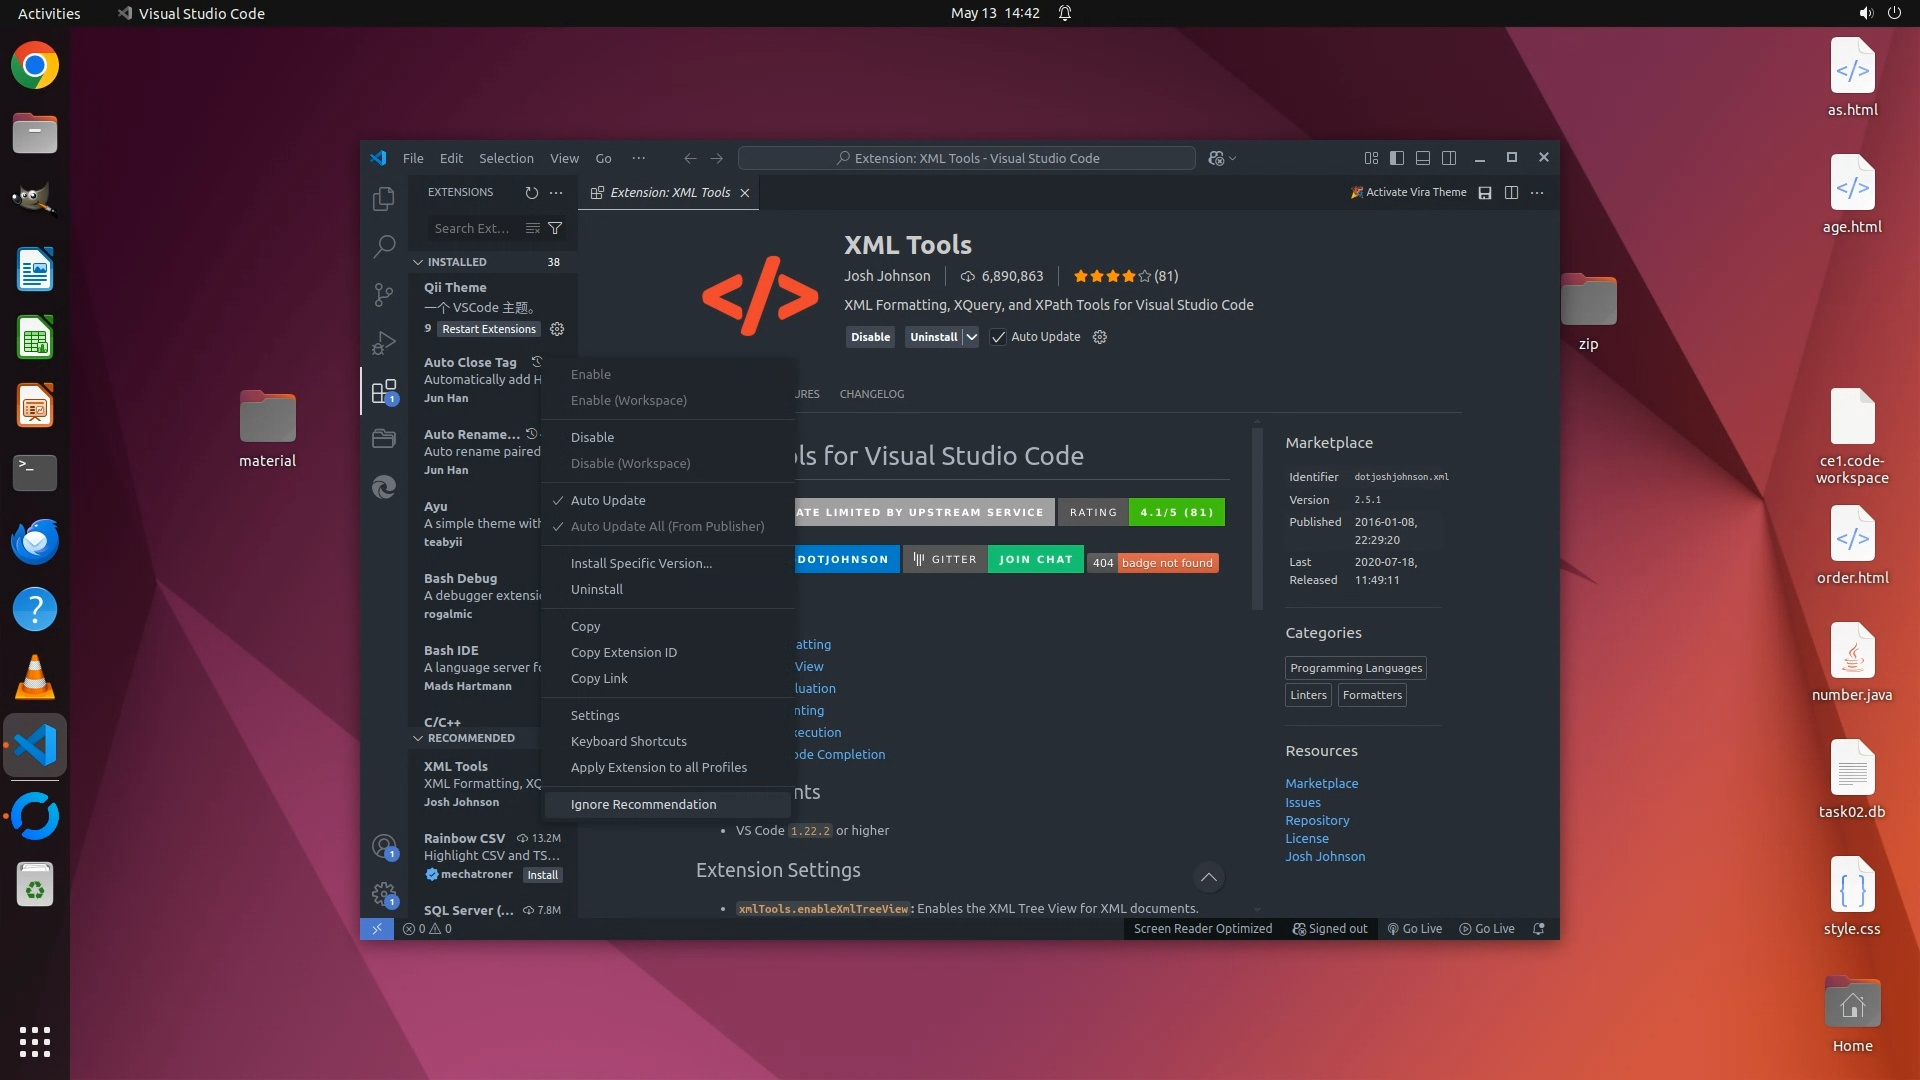Open the Explorer view in activity bar

point(384,199)
